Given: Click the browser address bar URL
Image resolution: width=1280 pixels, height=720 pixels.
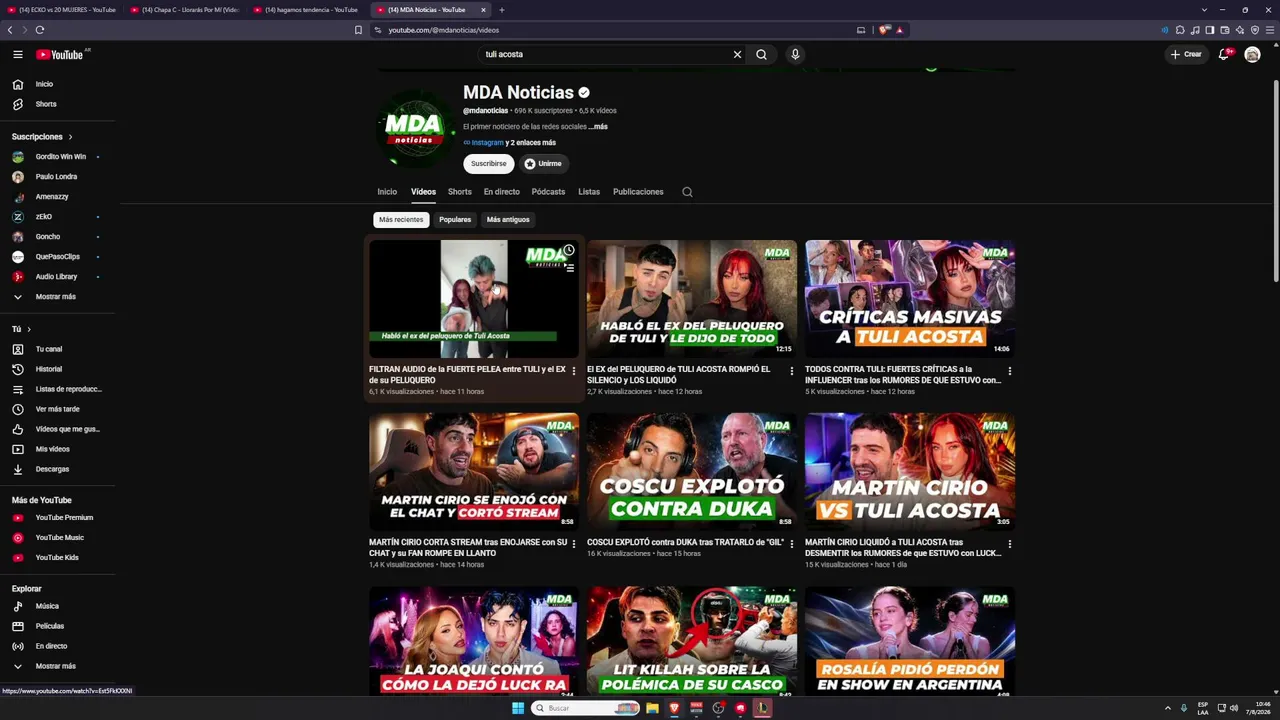Looking at the screenshot, I should 443,30.
